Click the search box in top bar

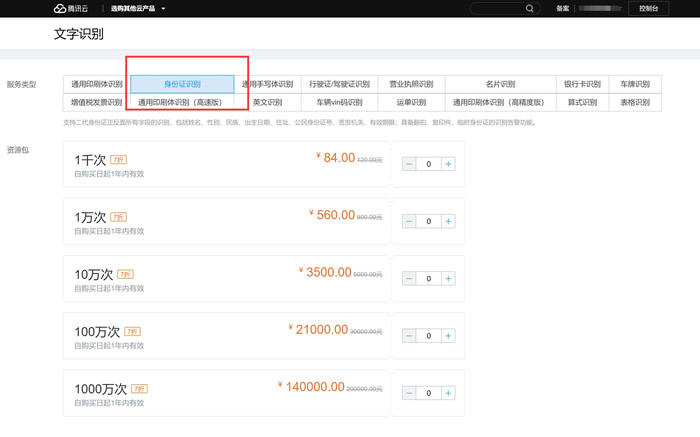[x=501, y=8]
